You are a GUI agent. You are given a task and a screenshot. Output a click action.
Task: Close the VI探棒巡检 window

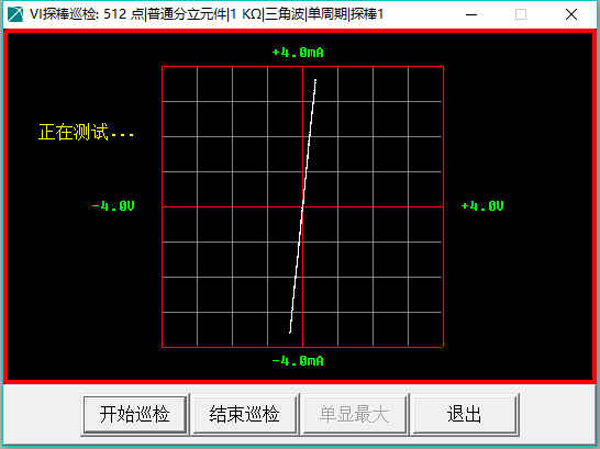point(571,15)
